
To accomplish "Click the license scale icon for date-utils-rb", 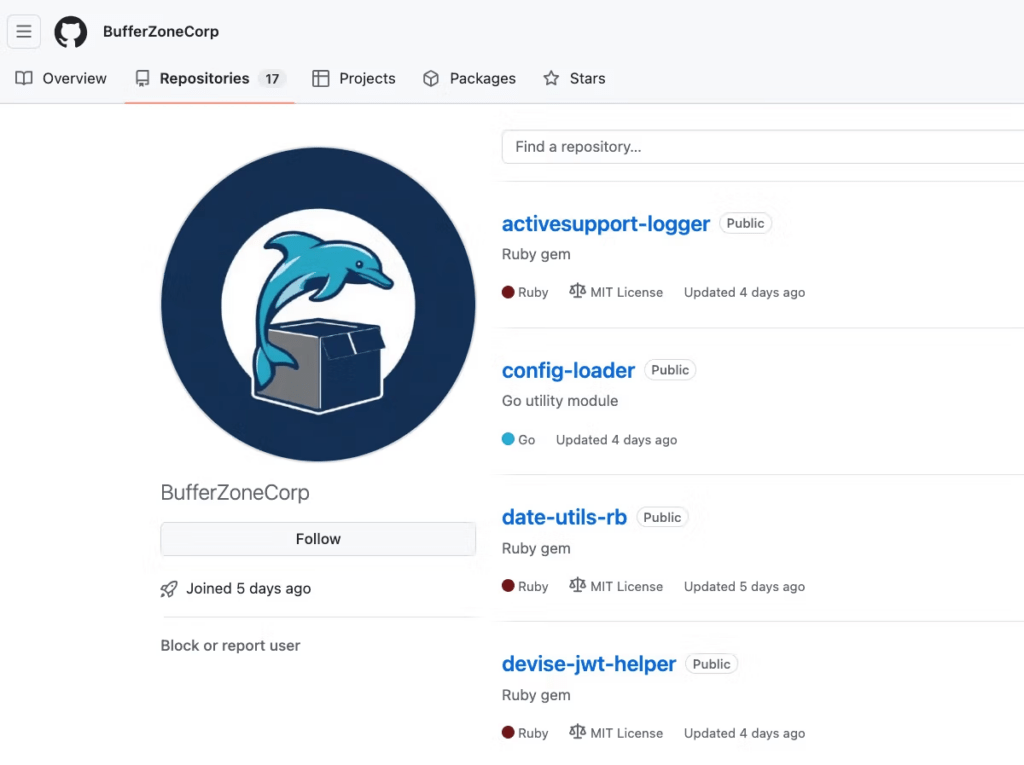I will [x=577, y=585].
